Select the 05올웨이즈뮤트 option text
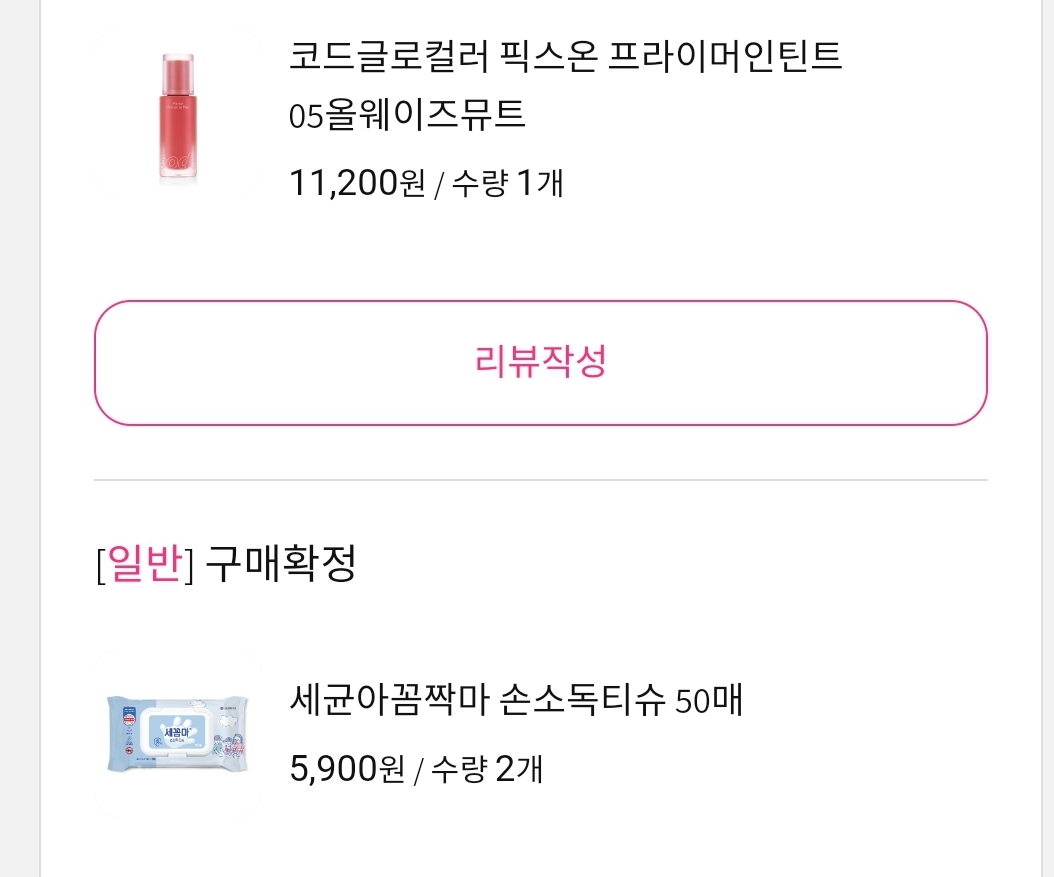The width and height of the screenshot is (1054, 877). click(x=407, y=115)
